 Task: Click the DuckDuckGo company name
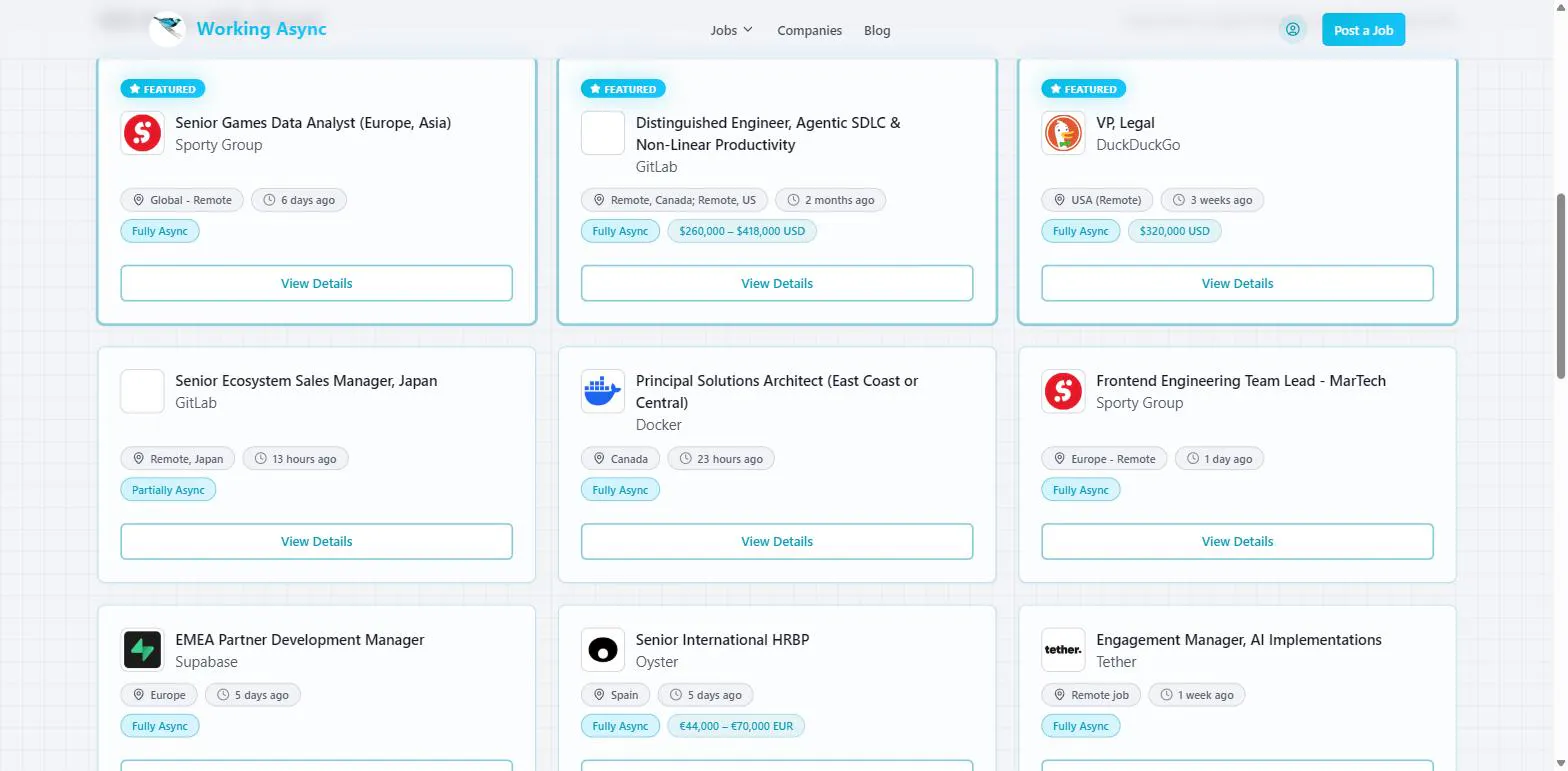click(x=1138, y=145)
